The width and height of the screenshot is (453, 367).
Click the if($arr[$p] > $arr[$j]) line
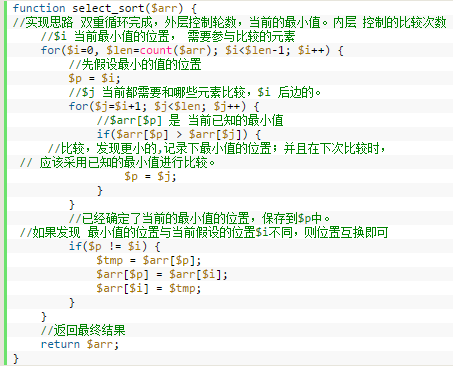[179, 134]
